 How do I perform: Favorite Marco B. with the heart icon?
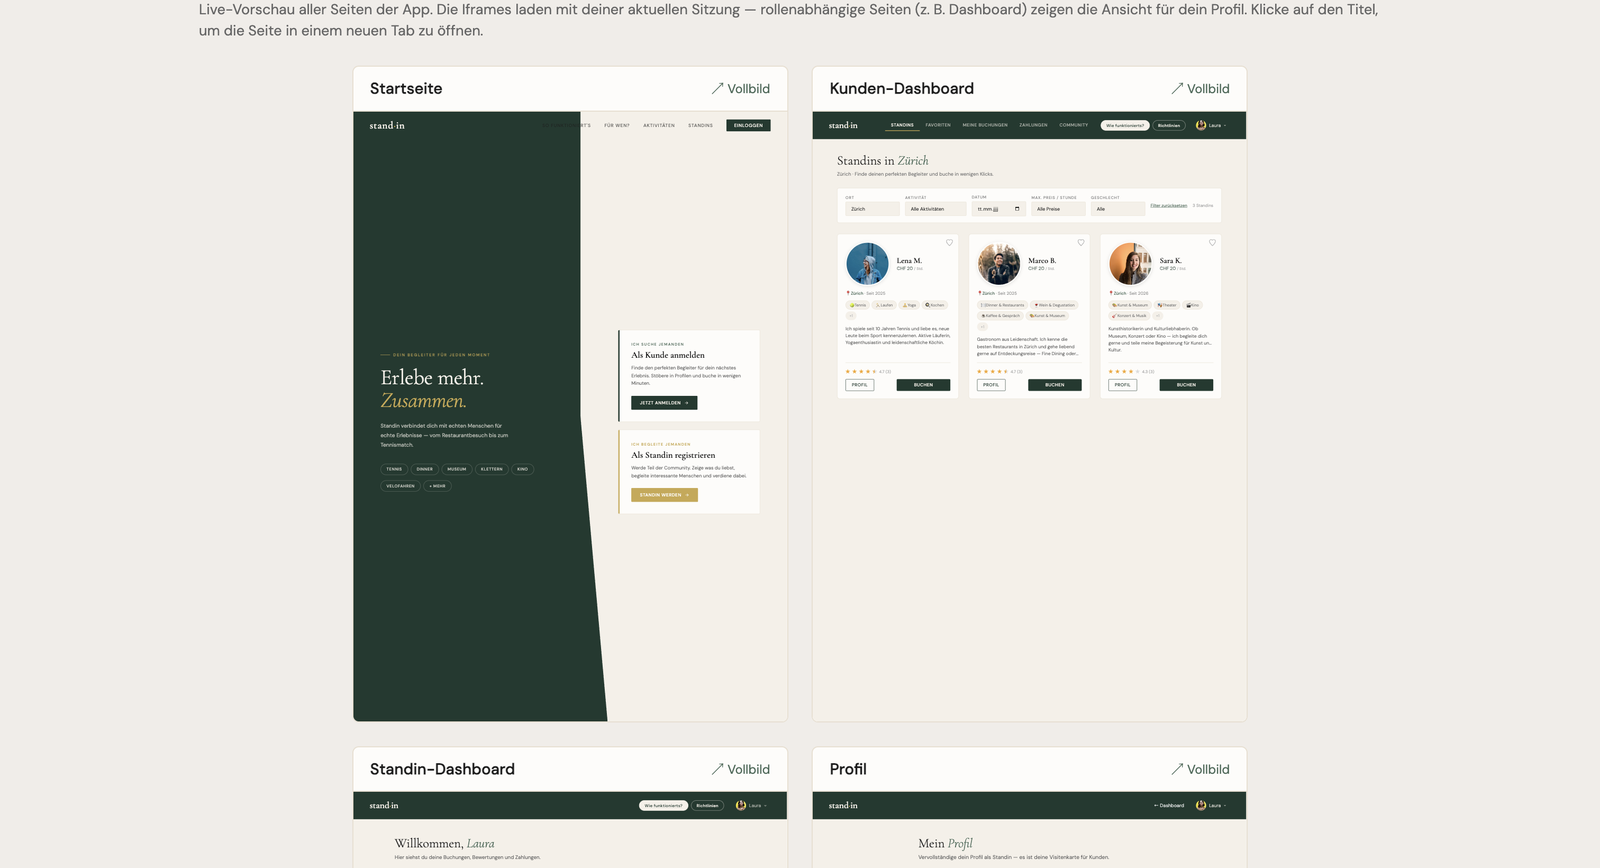1081,243
